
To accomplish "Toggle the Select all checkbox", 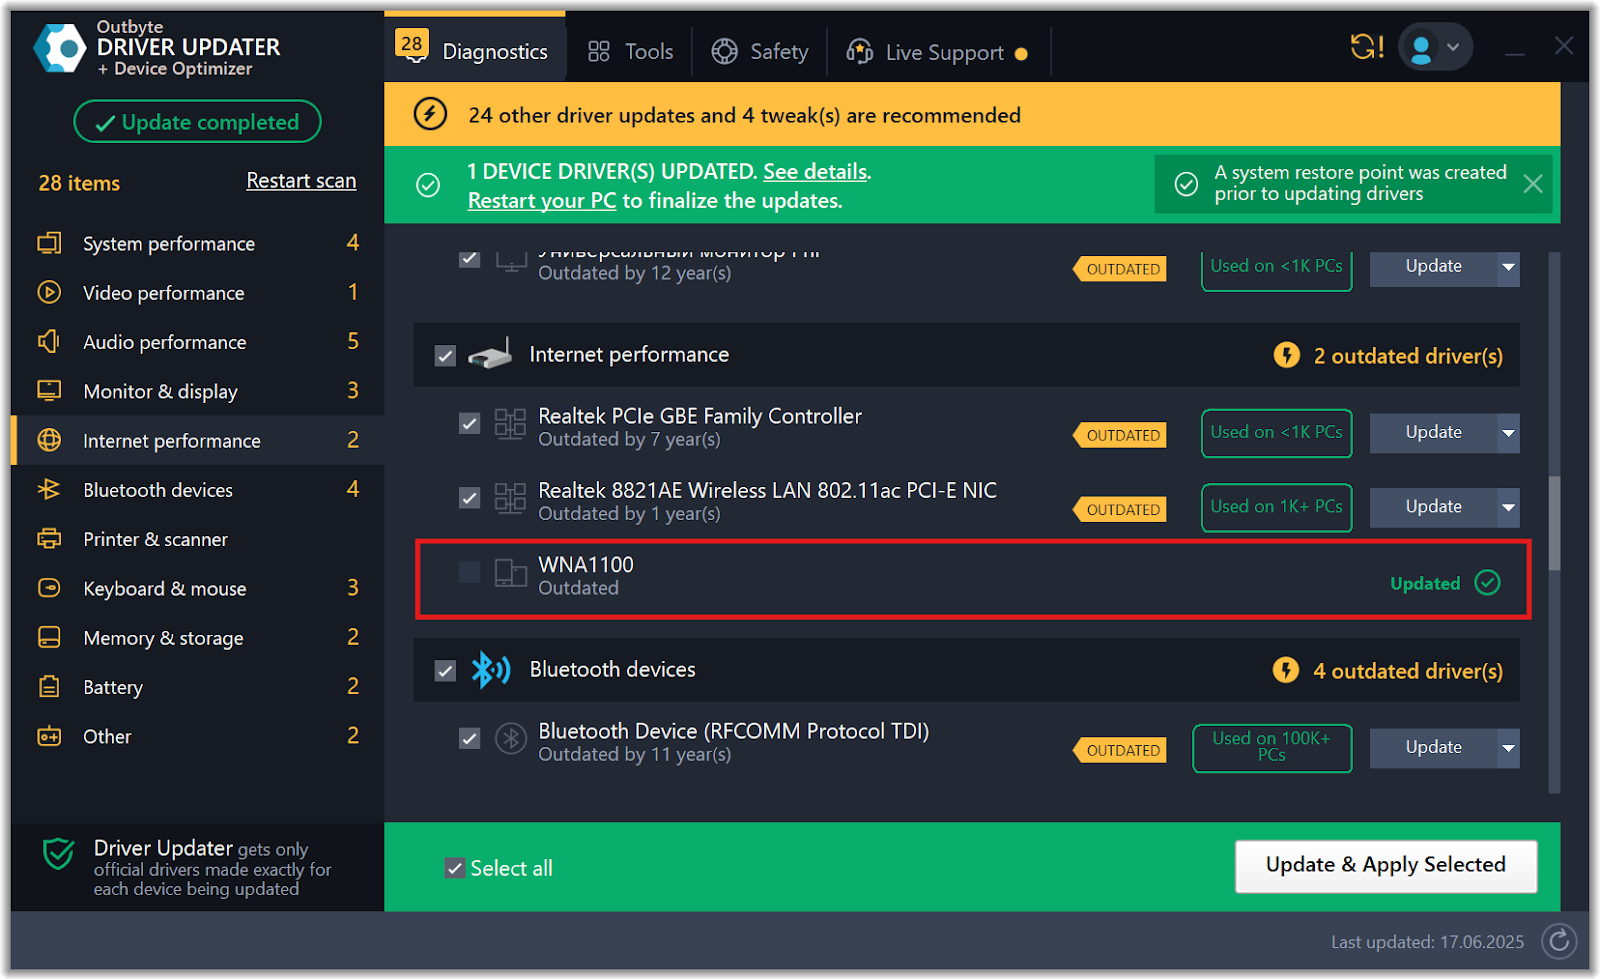I will 455,868.
